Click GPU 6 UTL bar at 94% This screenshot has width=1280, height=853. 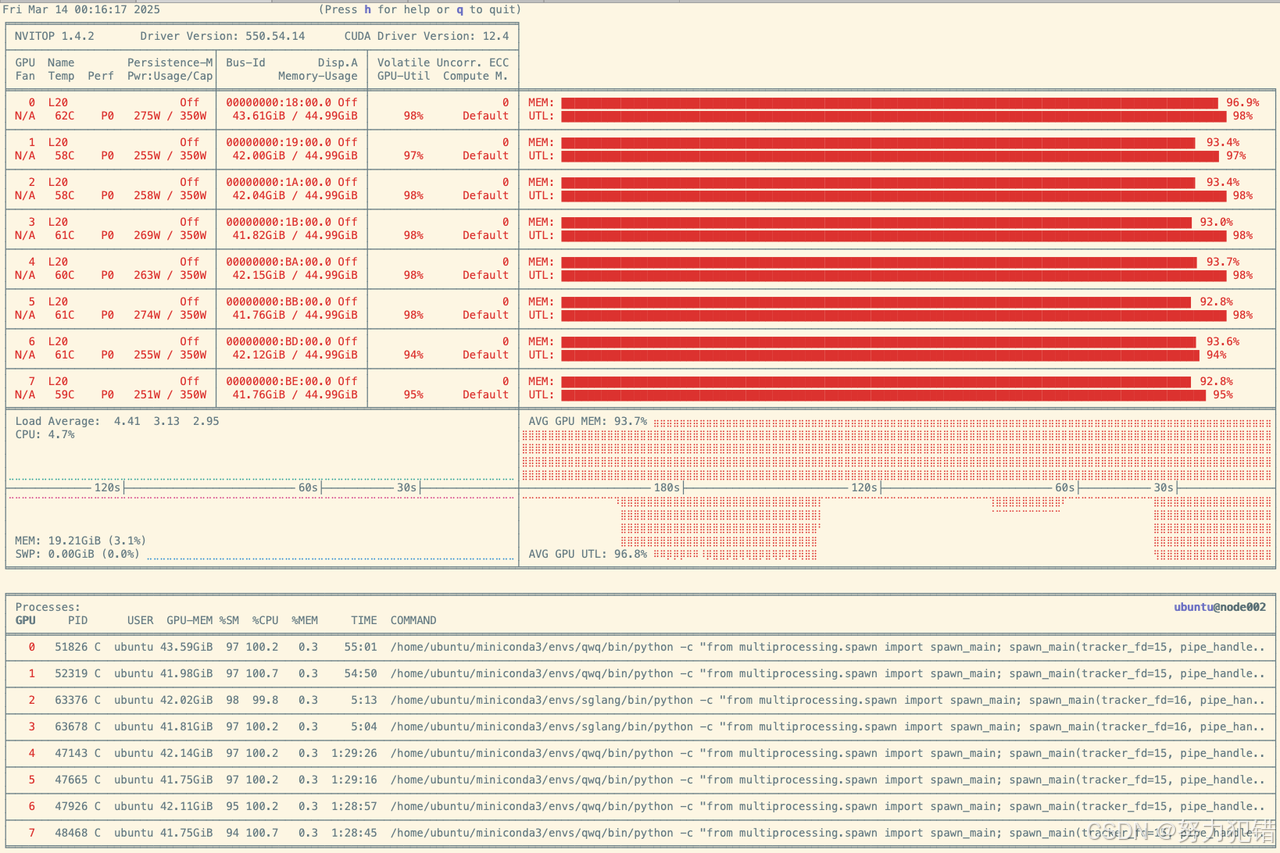pos(880,355)
